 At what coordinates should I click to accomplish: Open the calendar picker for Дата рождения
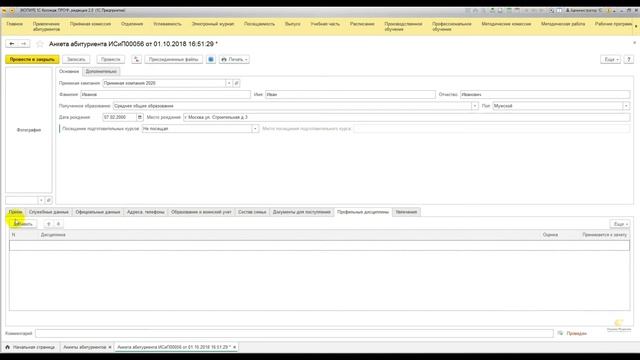coord(140,117)
